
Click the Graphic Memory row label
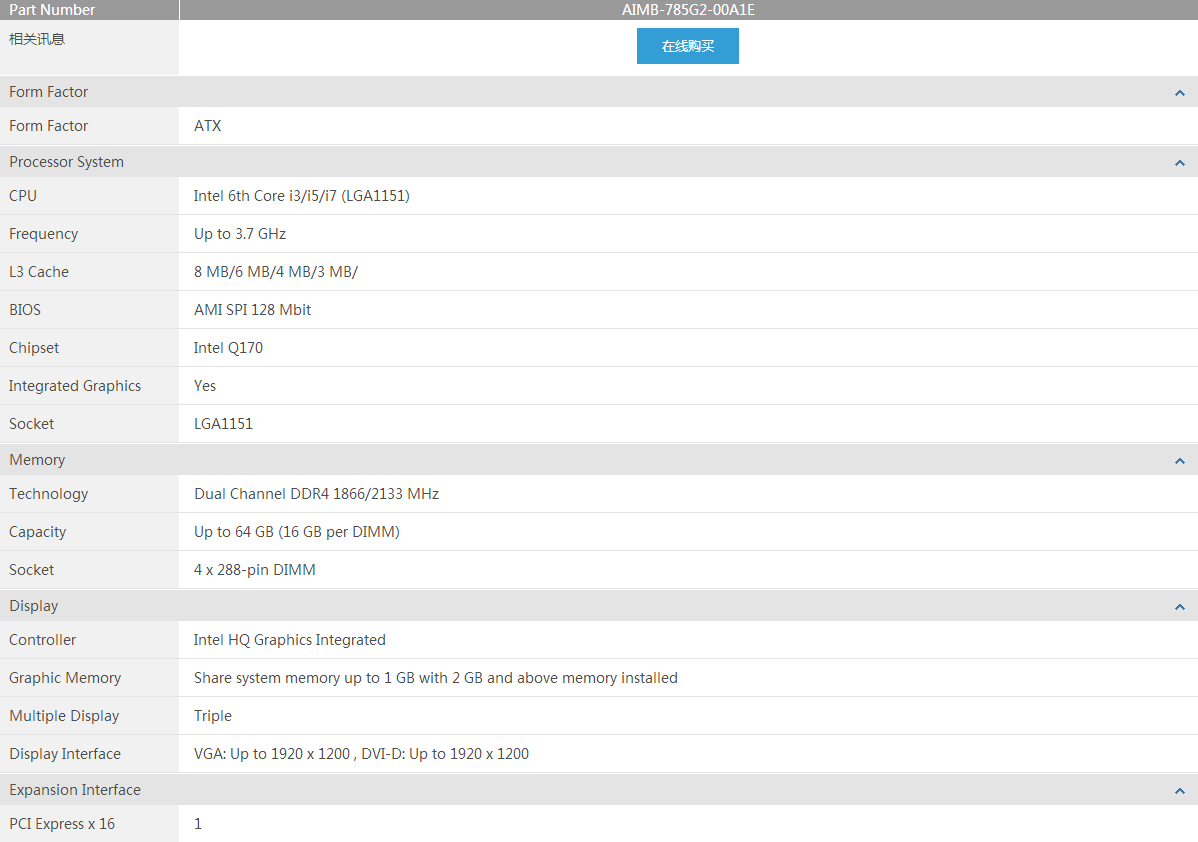pyautogui.click(x=65, y=678)
